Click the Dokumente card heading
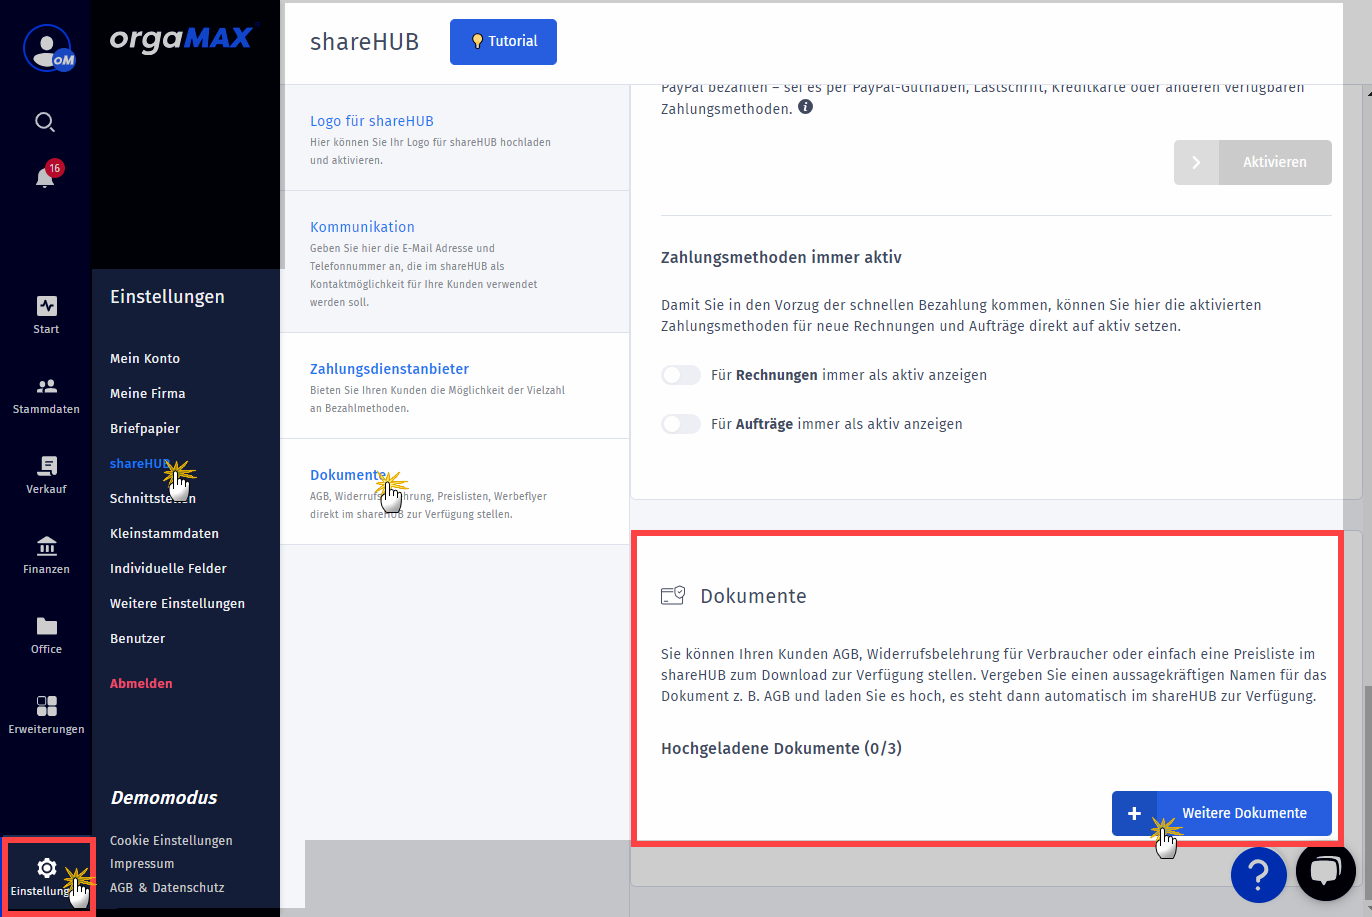 tap(753, 596)
